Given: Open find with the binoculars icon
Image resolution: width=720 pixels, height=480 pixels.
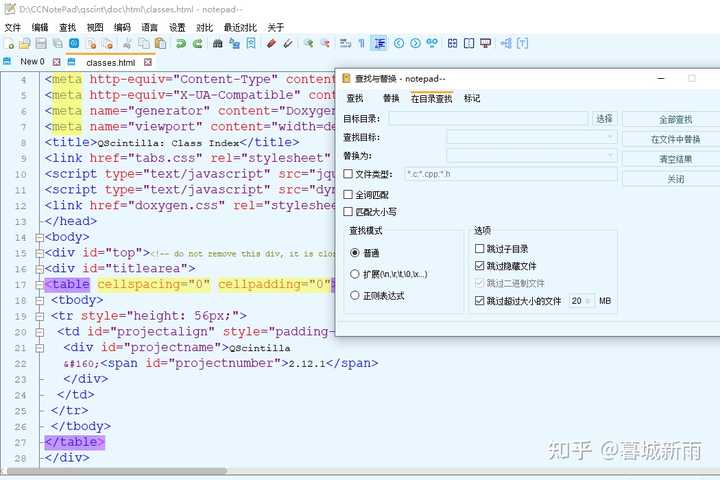Looking at the screenshot, I should pos(218,44).
